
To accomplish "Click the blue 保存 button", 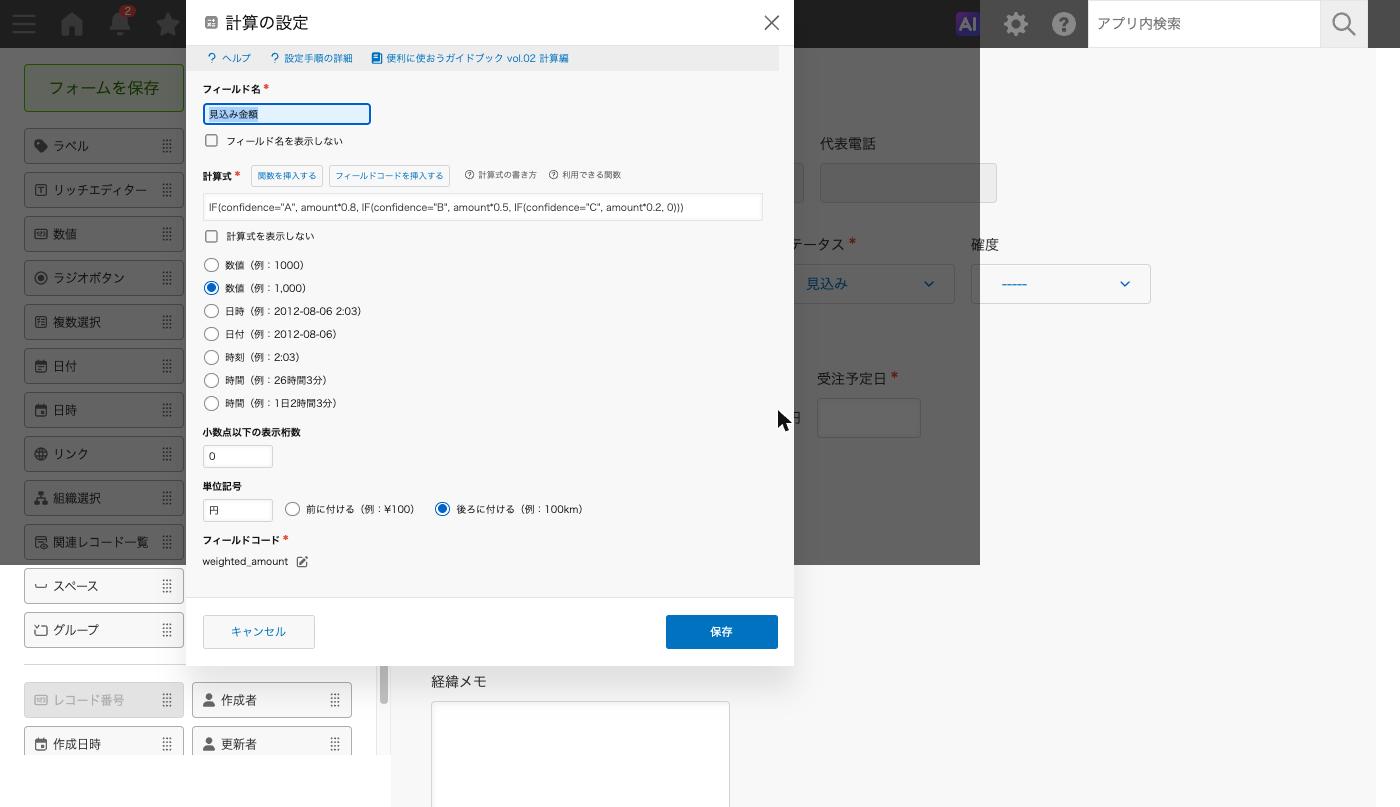I will pos(722,632).
